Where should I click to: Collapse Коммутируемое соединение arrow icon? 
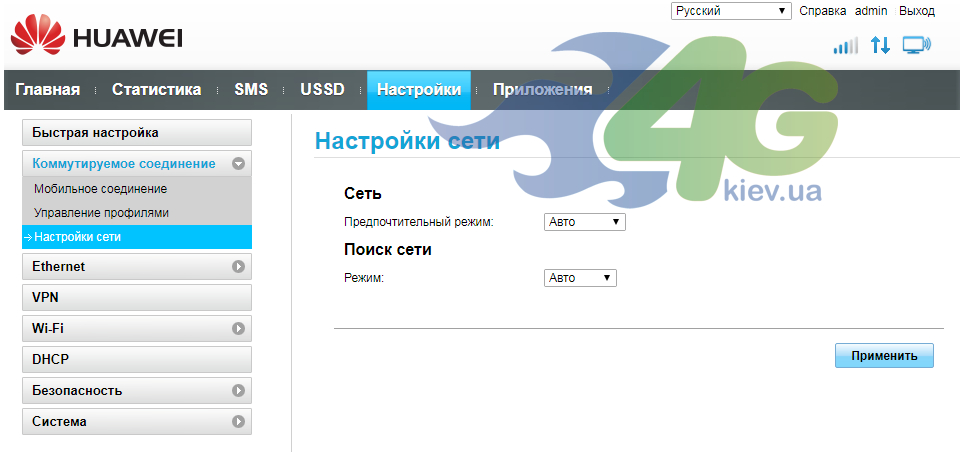coord(238,164)
